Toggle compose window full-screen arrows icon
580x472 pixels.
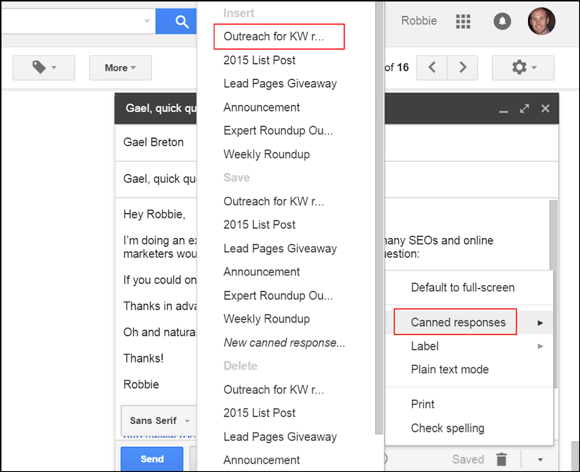(x=524, y=109)
